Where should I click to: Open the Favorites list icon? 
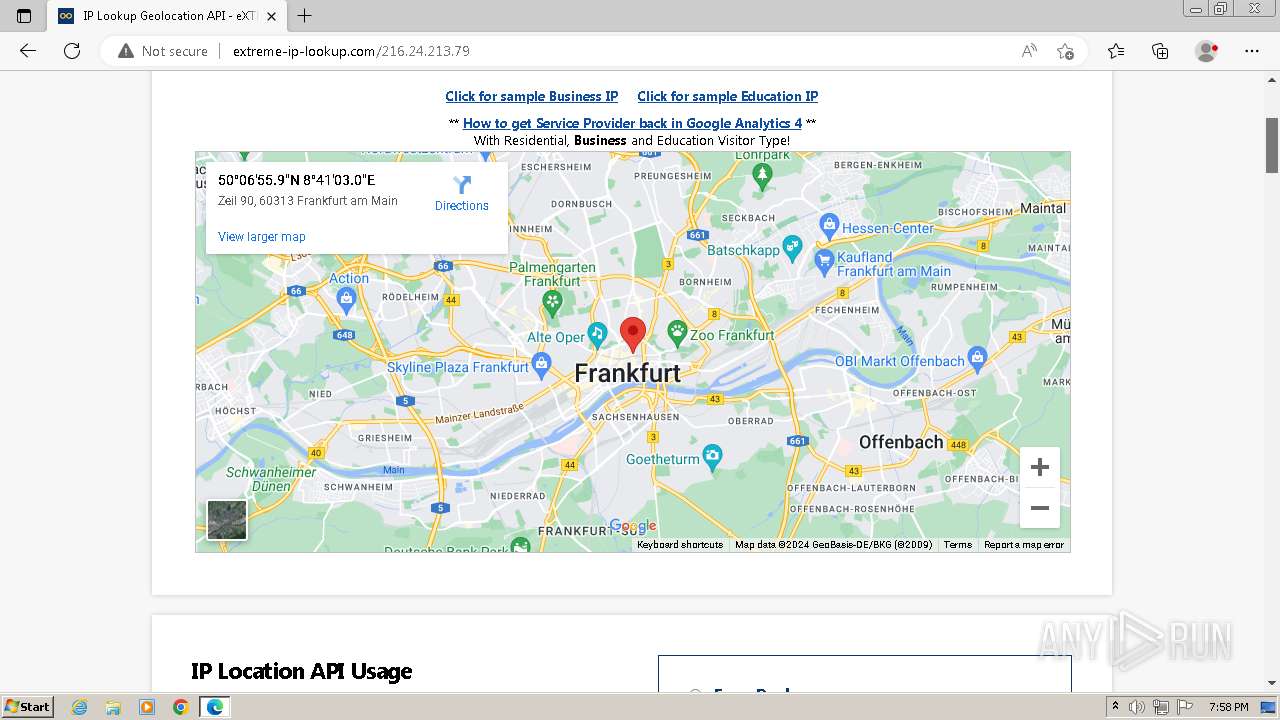point(1116,51)
